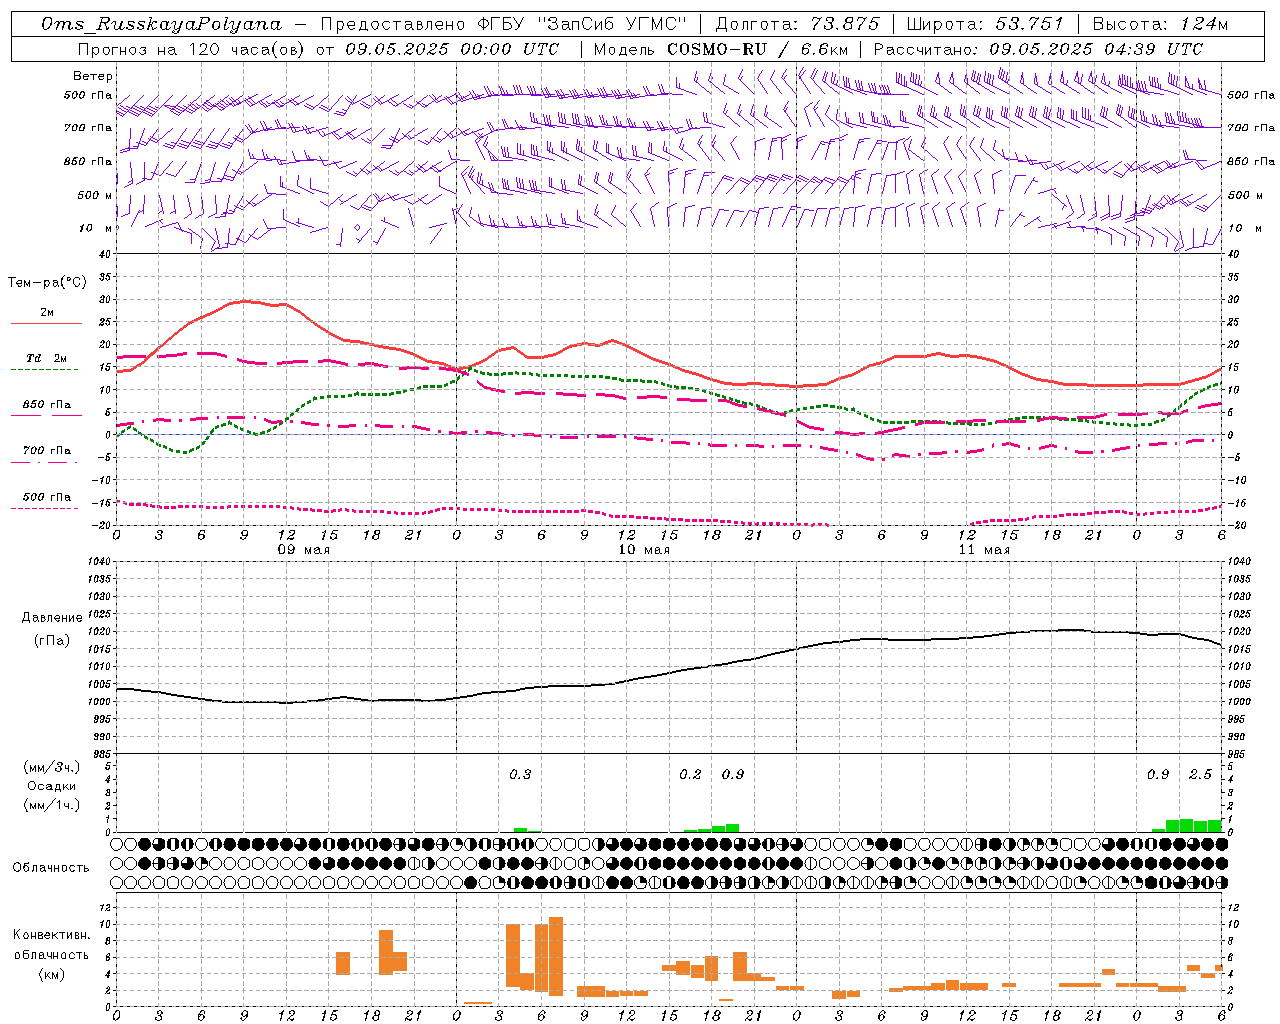Click the precipitation total value 2.5
This screenshot has width=1280, height=1024.
1200,774
